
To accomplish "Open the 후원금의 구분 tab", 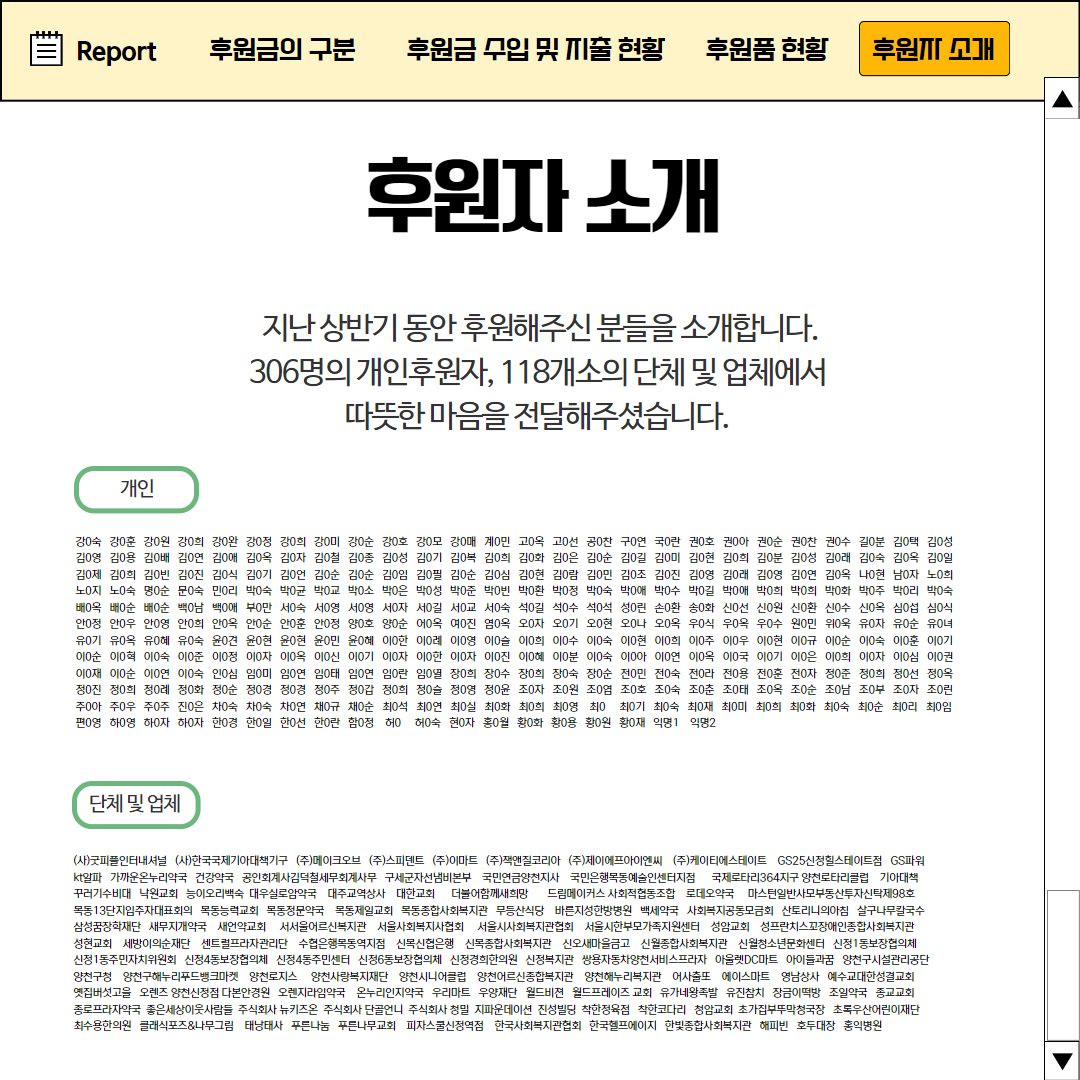I will pyautogui.click(x=282, y=49).
